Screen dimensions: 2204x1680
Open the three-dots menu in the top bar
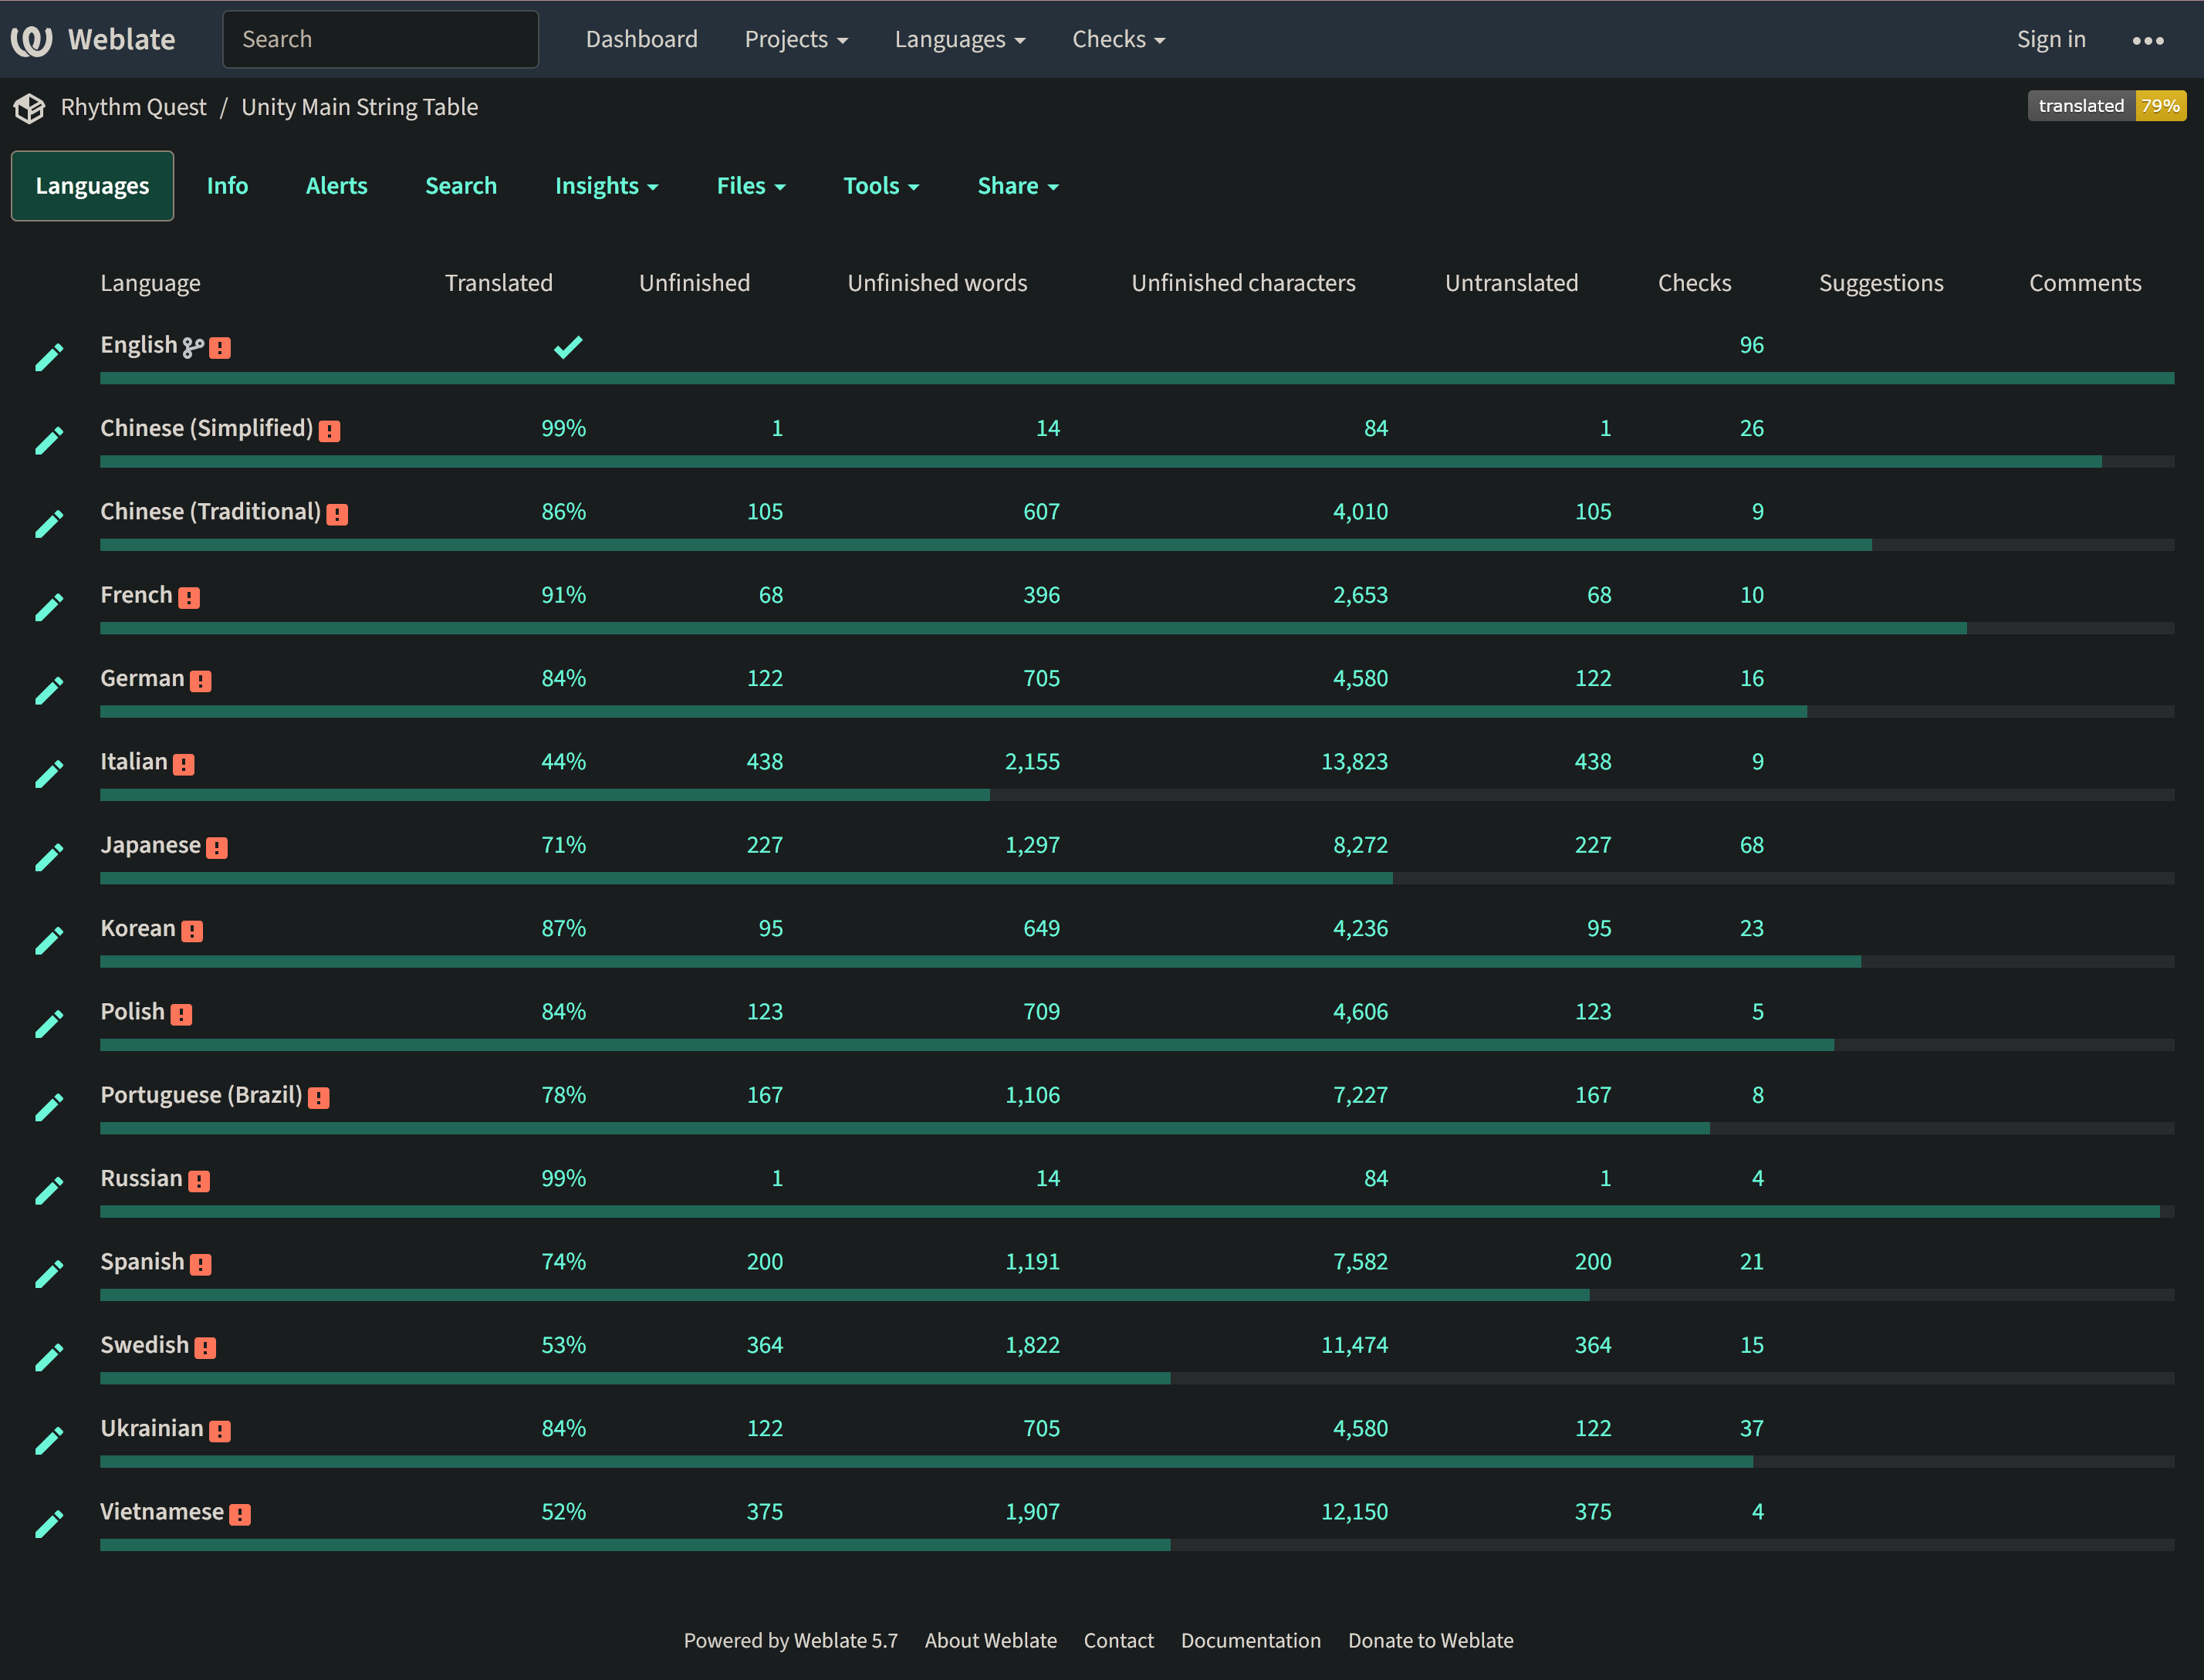[2148, 41]
